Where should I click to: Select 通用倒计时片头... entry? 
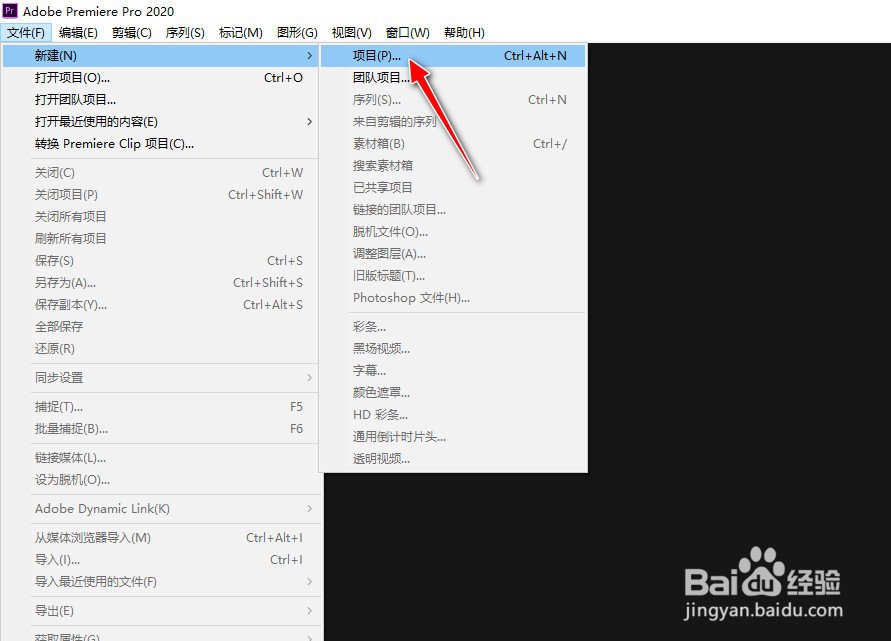click(x=453, y=436)
